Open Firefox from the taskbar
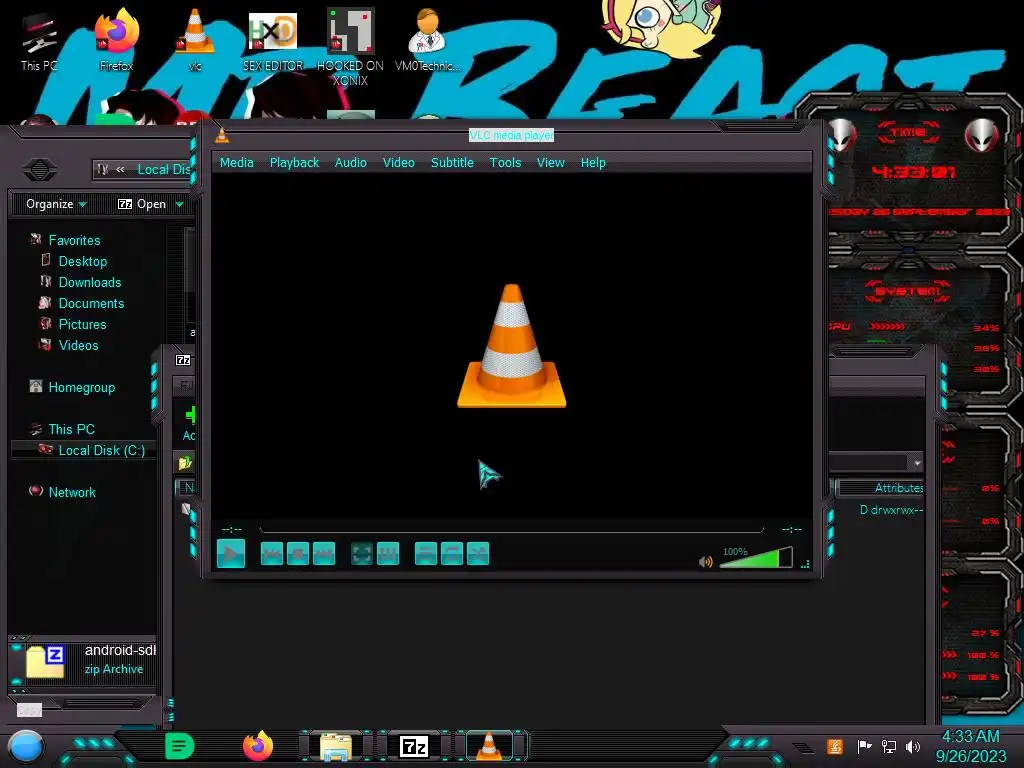The width and height of the screenshot is (1024, 768). 258,746
